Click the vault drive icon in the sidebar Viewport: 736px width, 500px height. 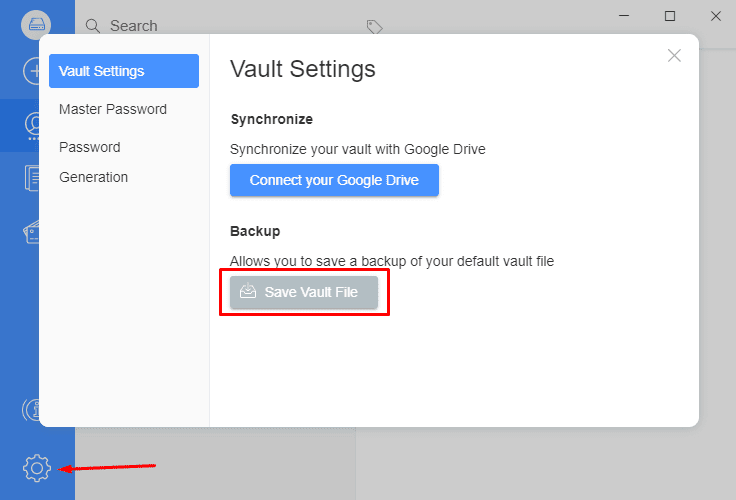36,24
